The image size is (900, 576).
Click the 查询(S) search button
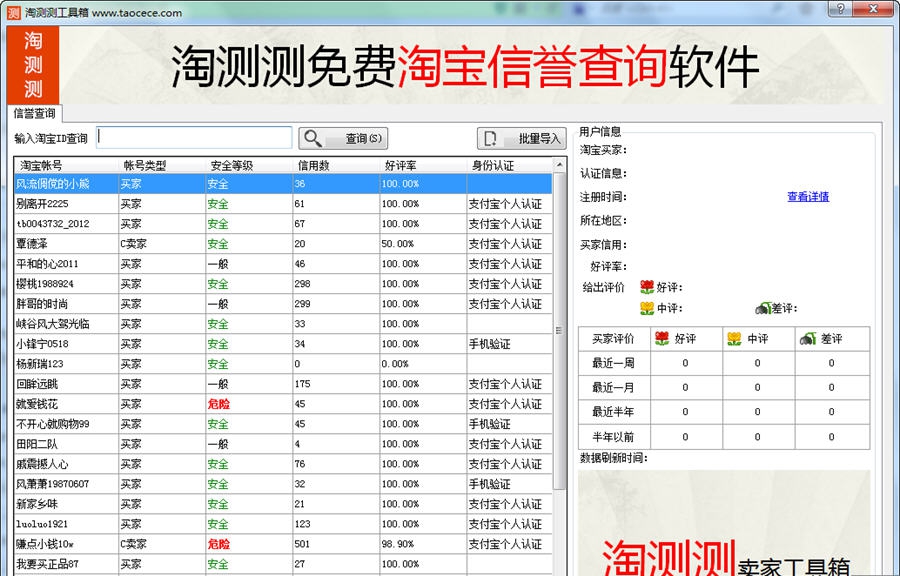[x=343, y=138]
